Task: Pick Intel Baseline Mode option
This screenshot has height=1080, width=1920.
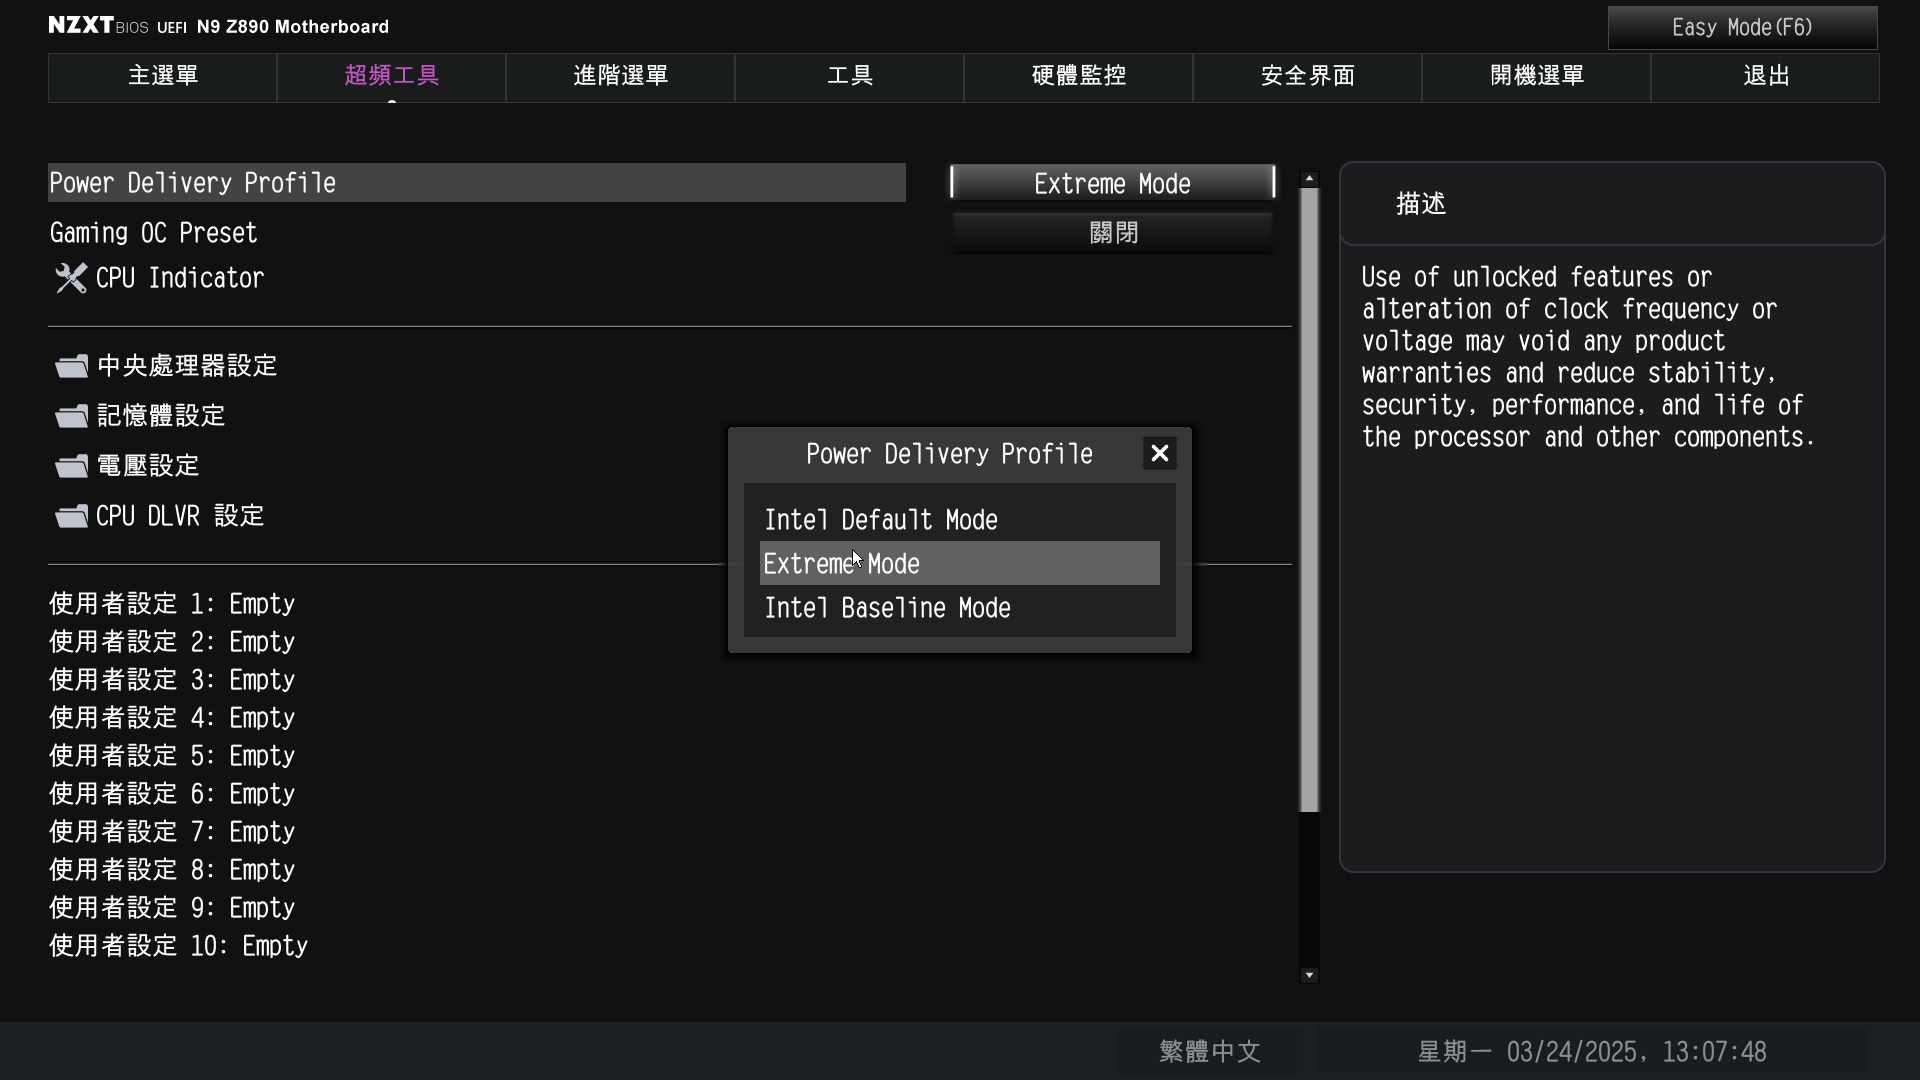Action: coord(960,608)
